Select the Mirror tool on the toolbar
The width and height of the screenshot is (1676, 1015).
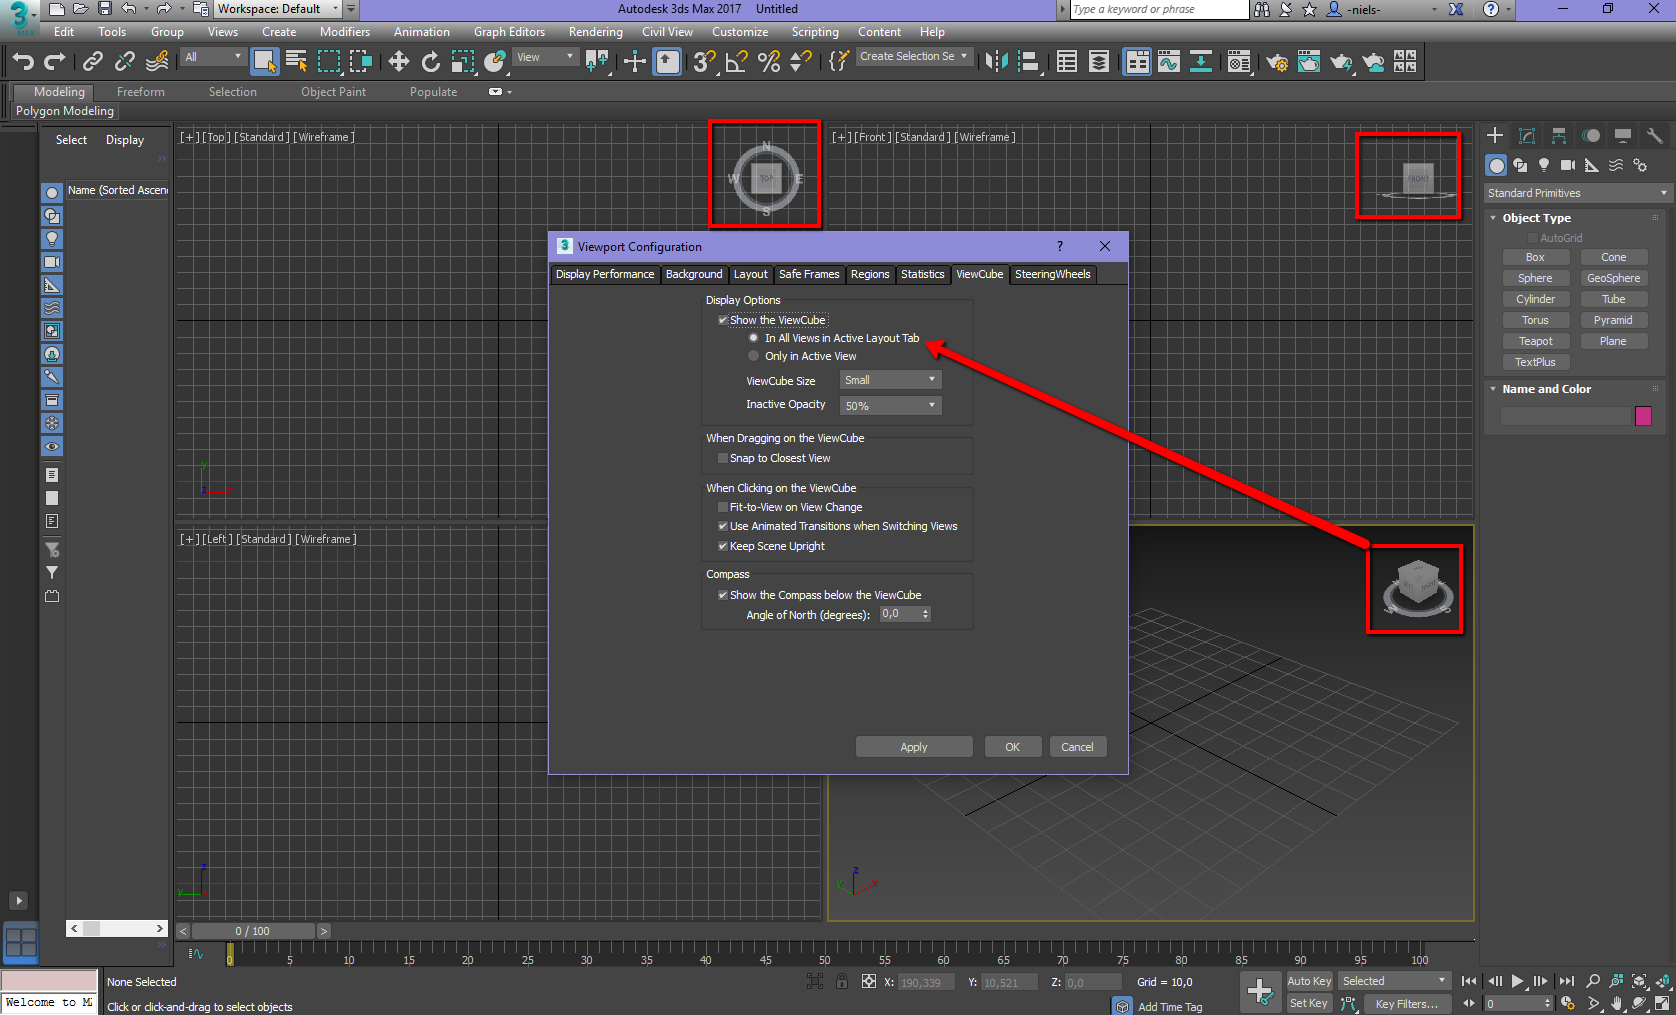click(995, 61)
